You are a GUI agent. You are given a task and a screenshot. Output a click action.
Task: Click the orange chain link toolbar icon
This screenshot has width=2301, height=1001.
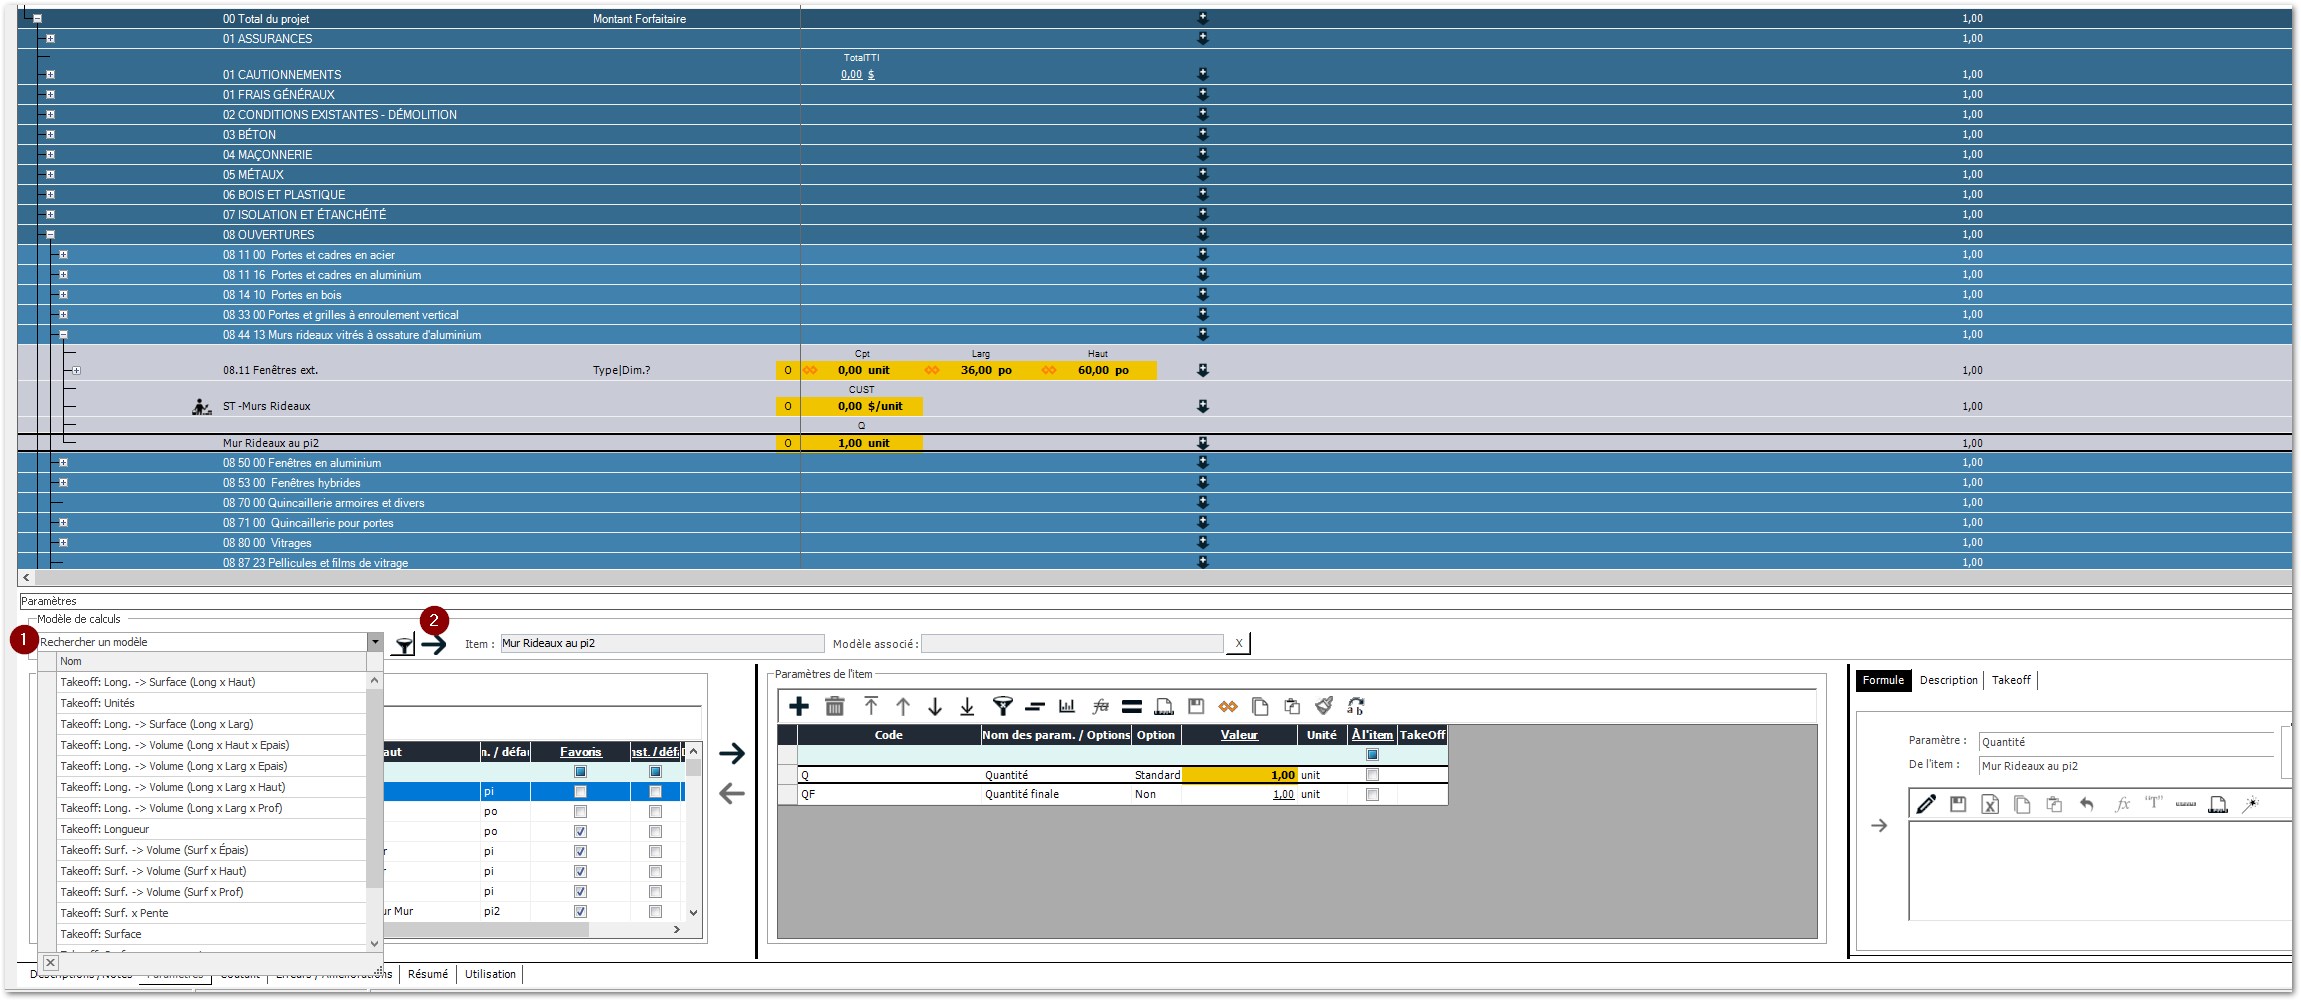point(1228,707)
